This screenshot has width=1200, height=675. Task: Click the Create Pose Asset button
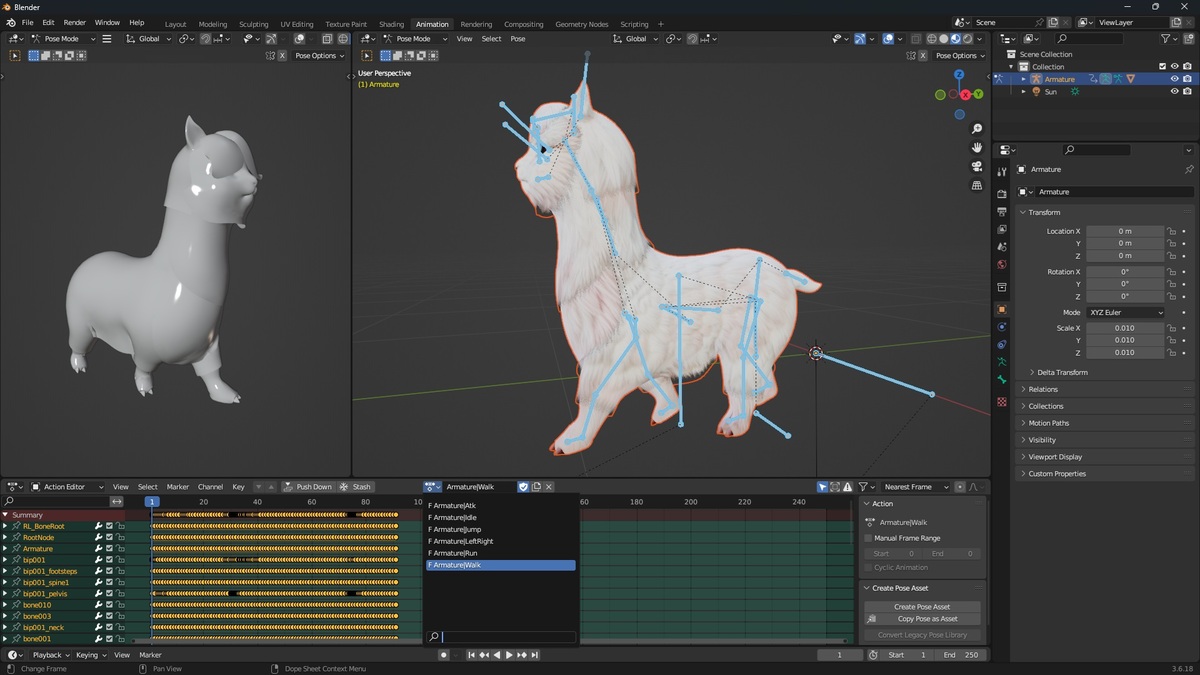[922, 607]
